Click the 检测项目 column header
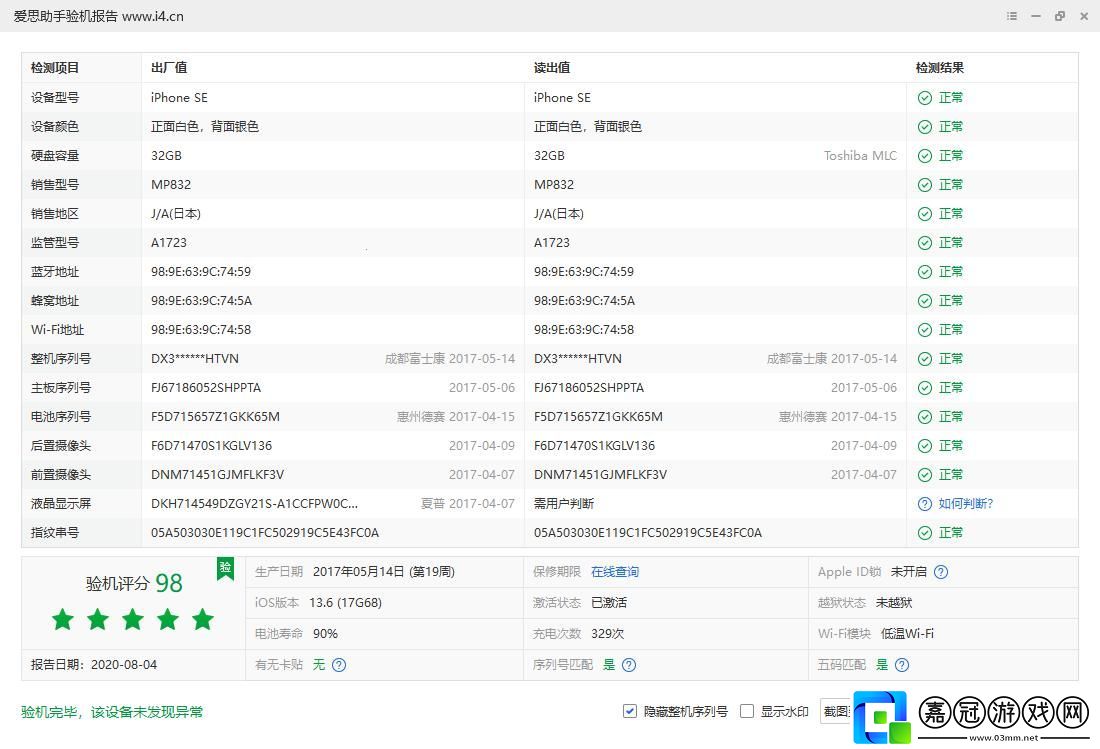The width and height of the screenshot is (1100, 749). pyautogui.click(x=55, y=68)
